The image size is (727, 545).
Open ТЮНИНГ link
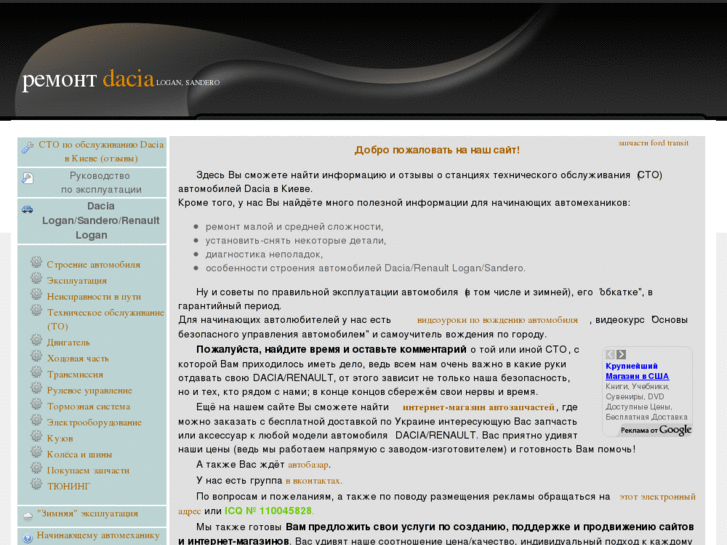pos(69,486)
